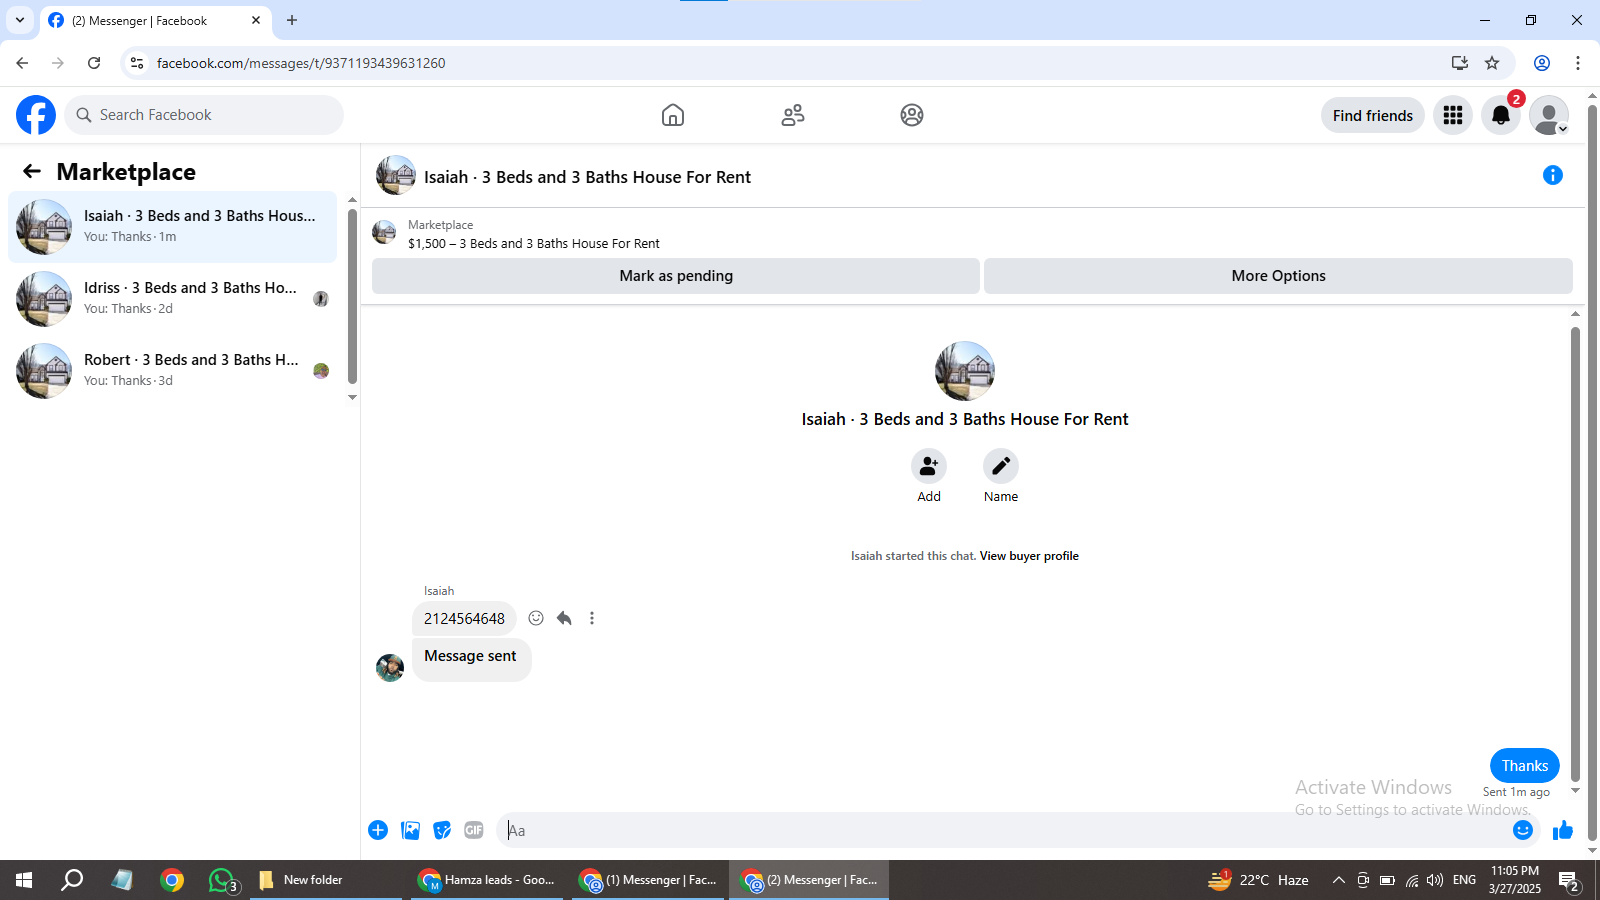Image resolution: width=1600 pixels, height=900 pixels.
Task: Select the Robert conversation in list
Action: [173, 371]
